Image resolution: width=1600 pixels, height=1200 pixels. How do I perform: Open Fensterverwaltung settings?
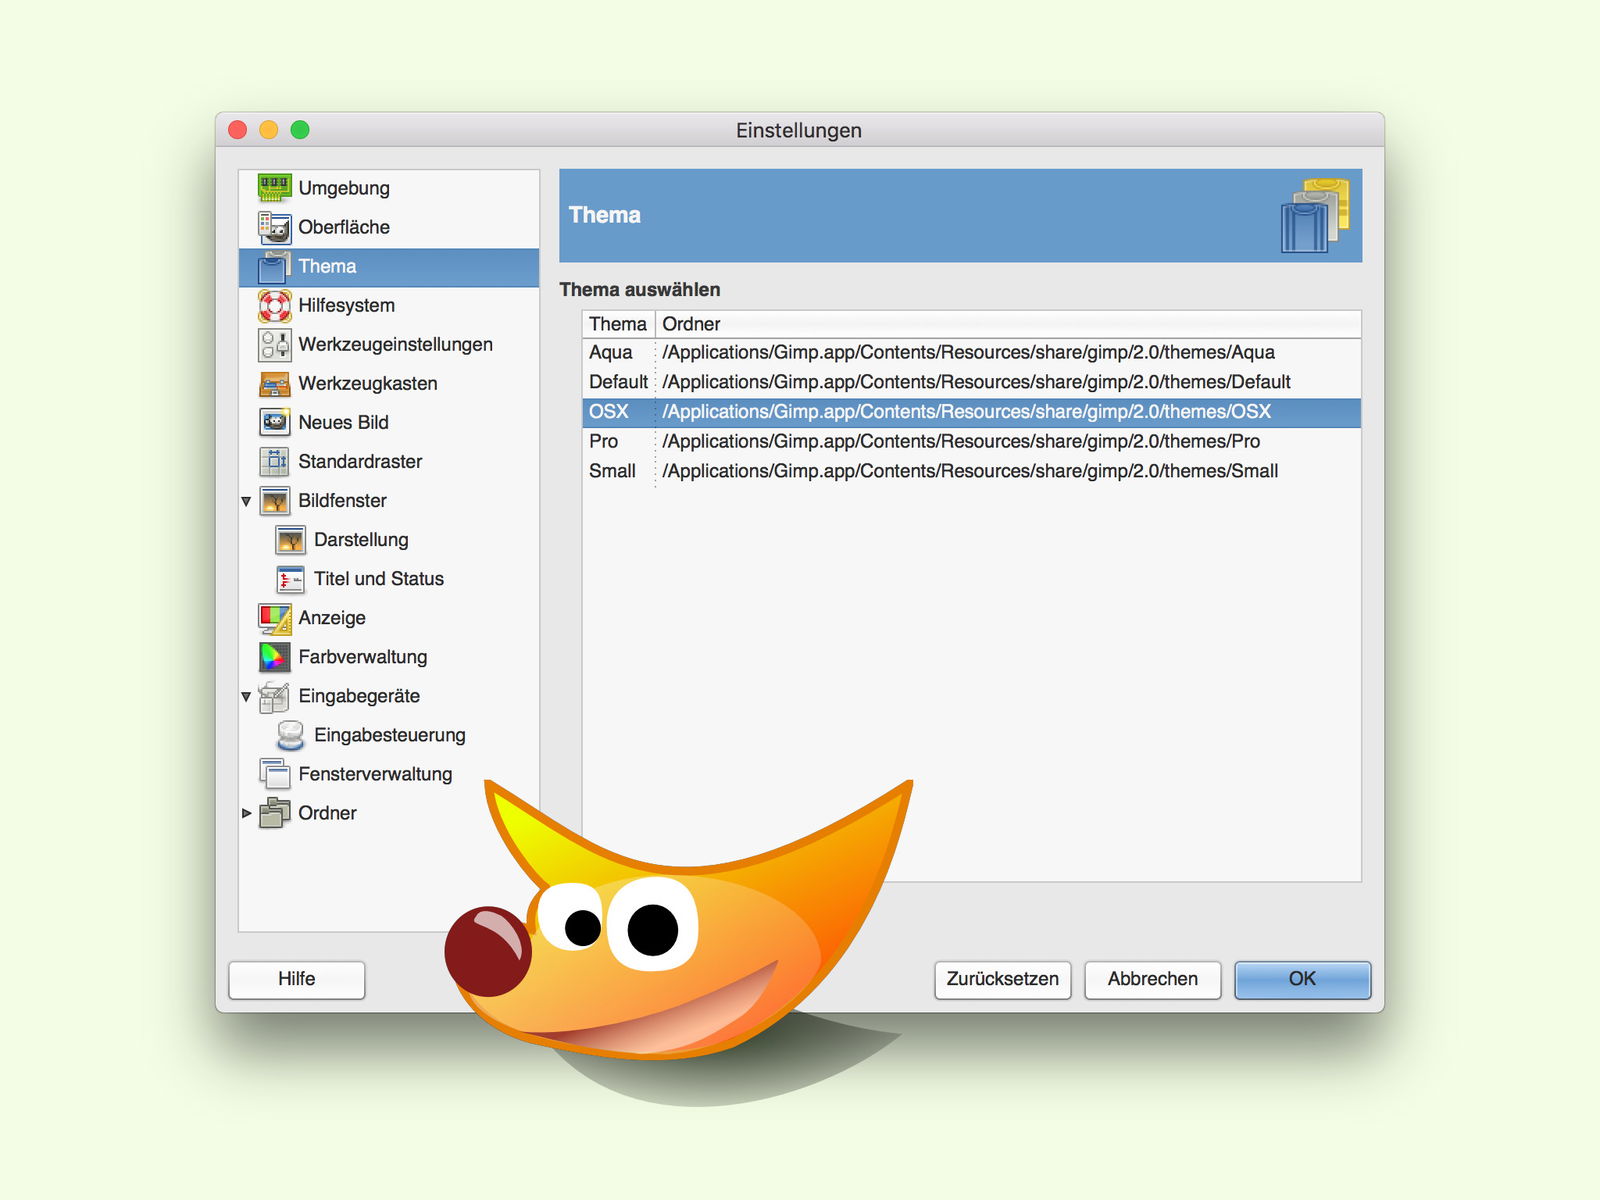(375, 774)
